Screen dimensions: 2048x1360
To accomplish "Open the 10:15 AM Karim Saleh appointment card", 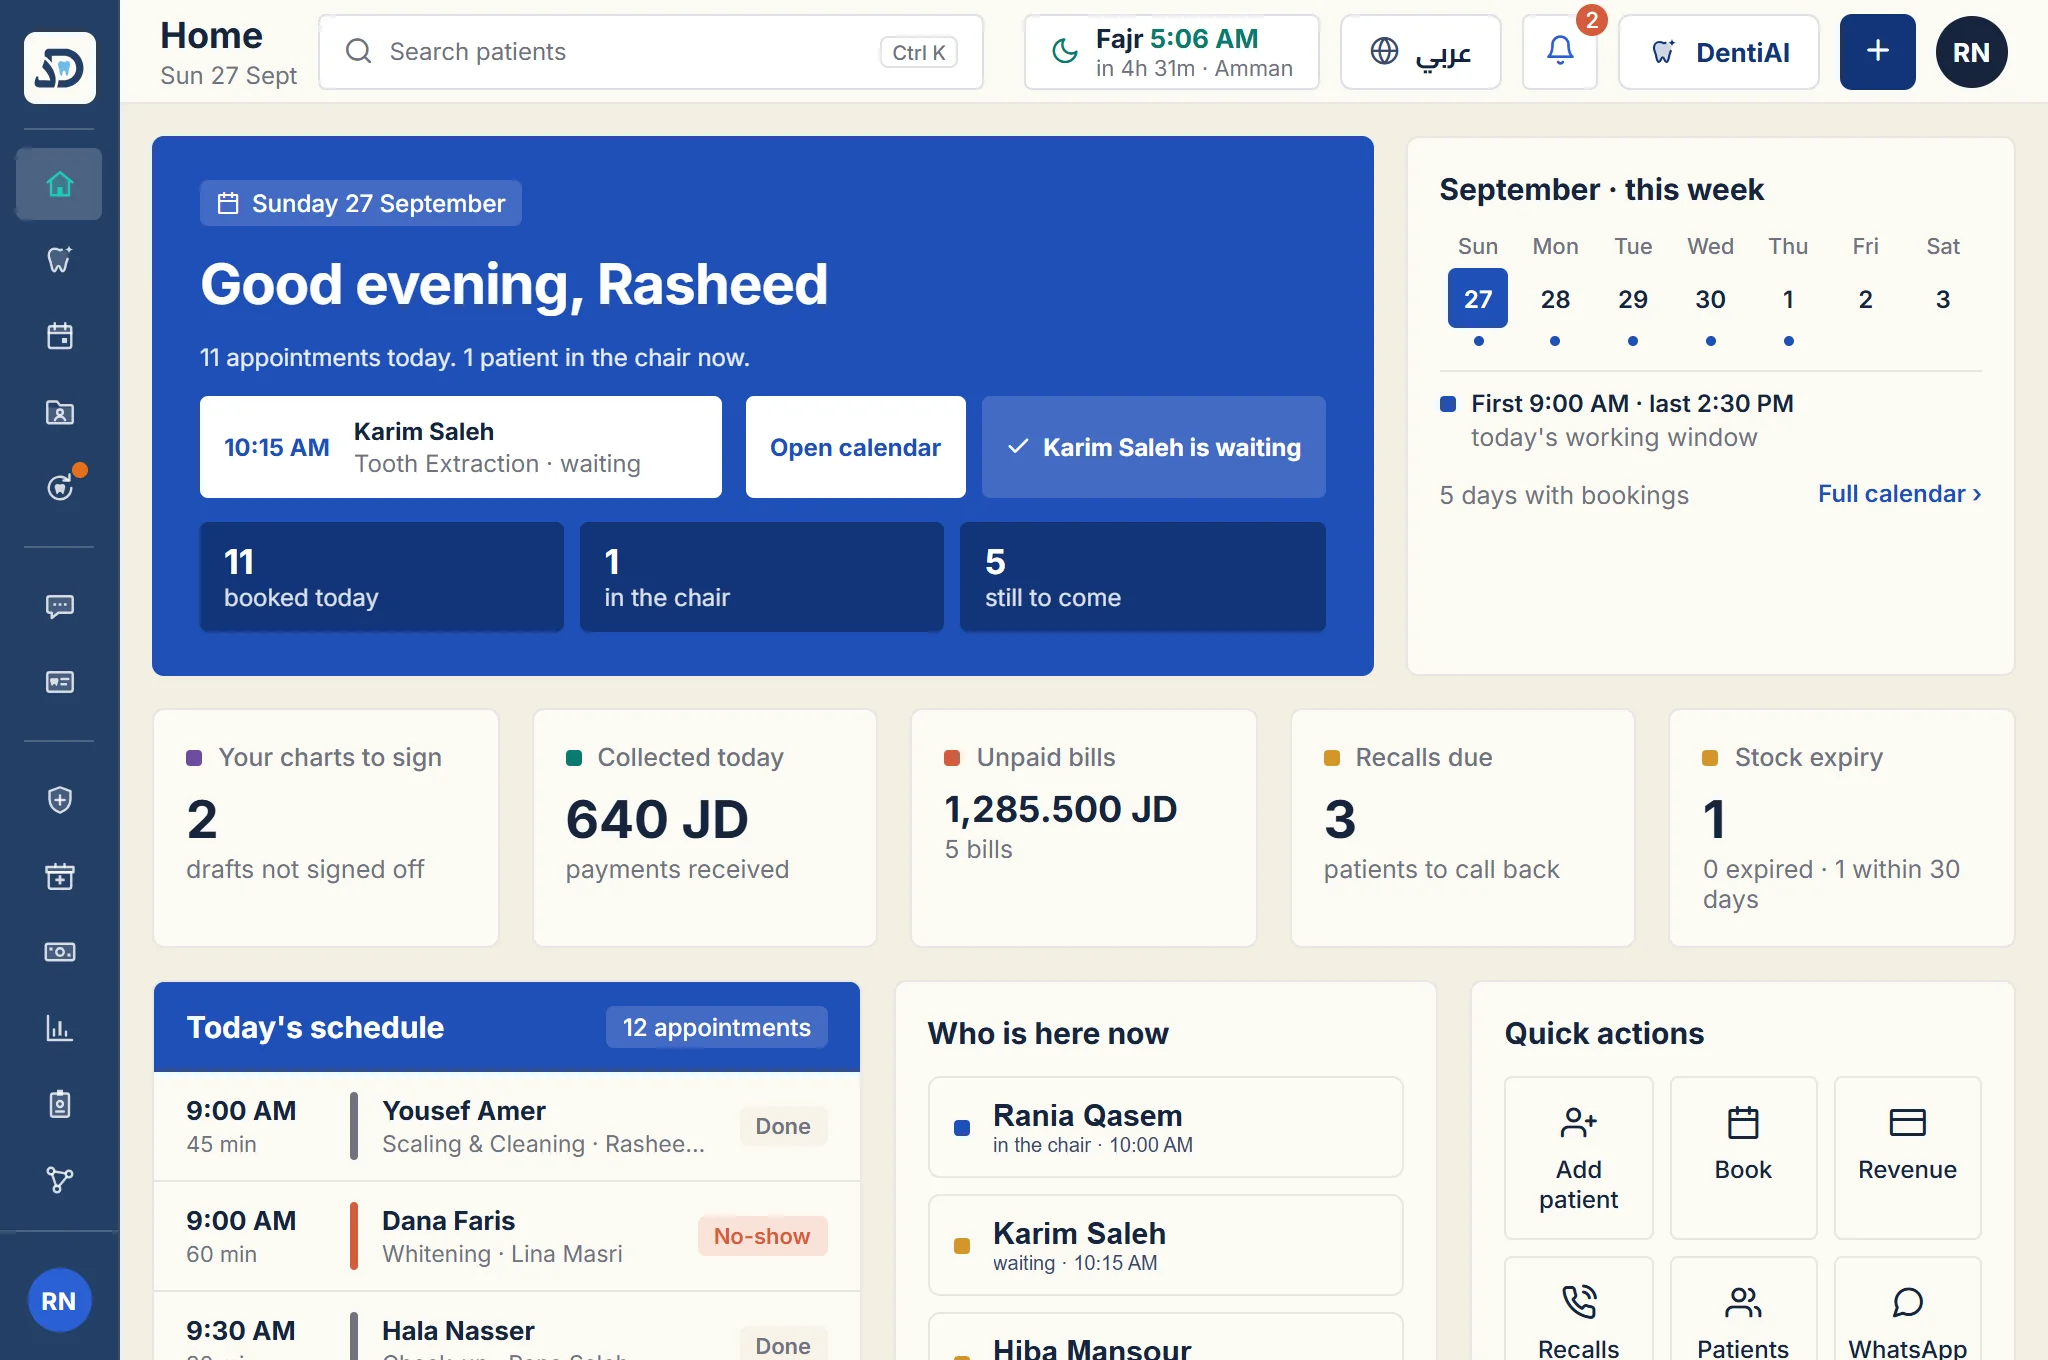I will (x=460, y=447).
